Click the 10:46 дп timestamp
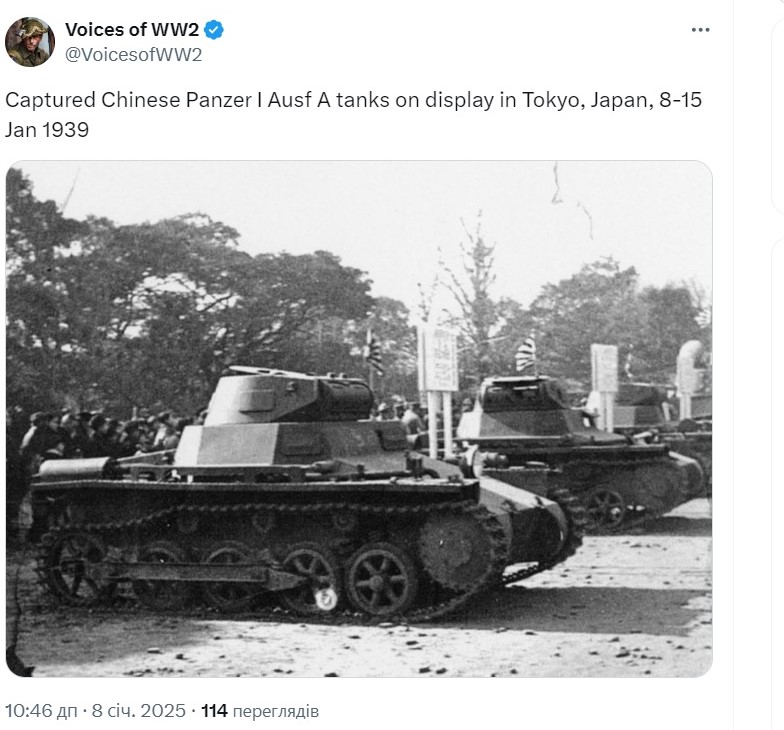 [x=41, y=710]
